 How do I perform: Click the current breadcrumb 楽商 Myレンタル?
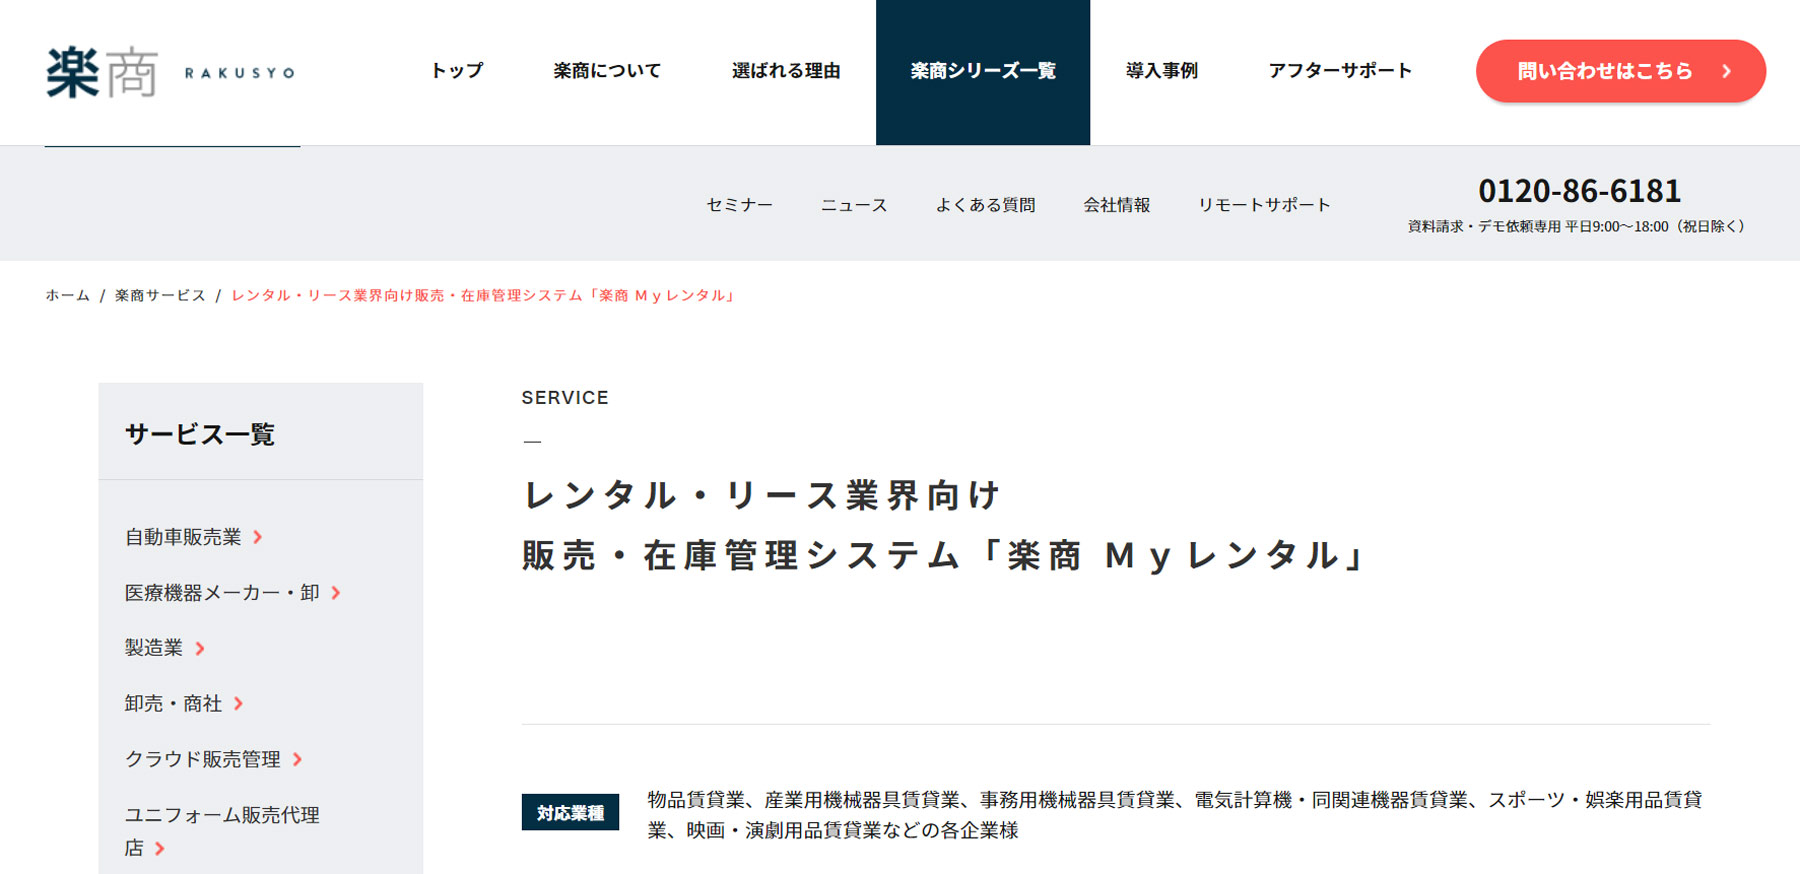(x=485, y=296)
